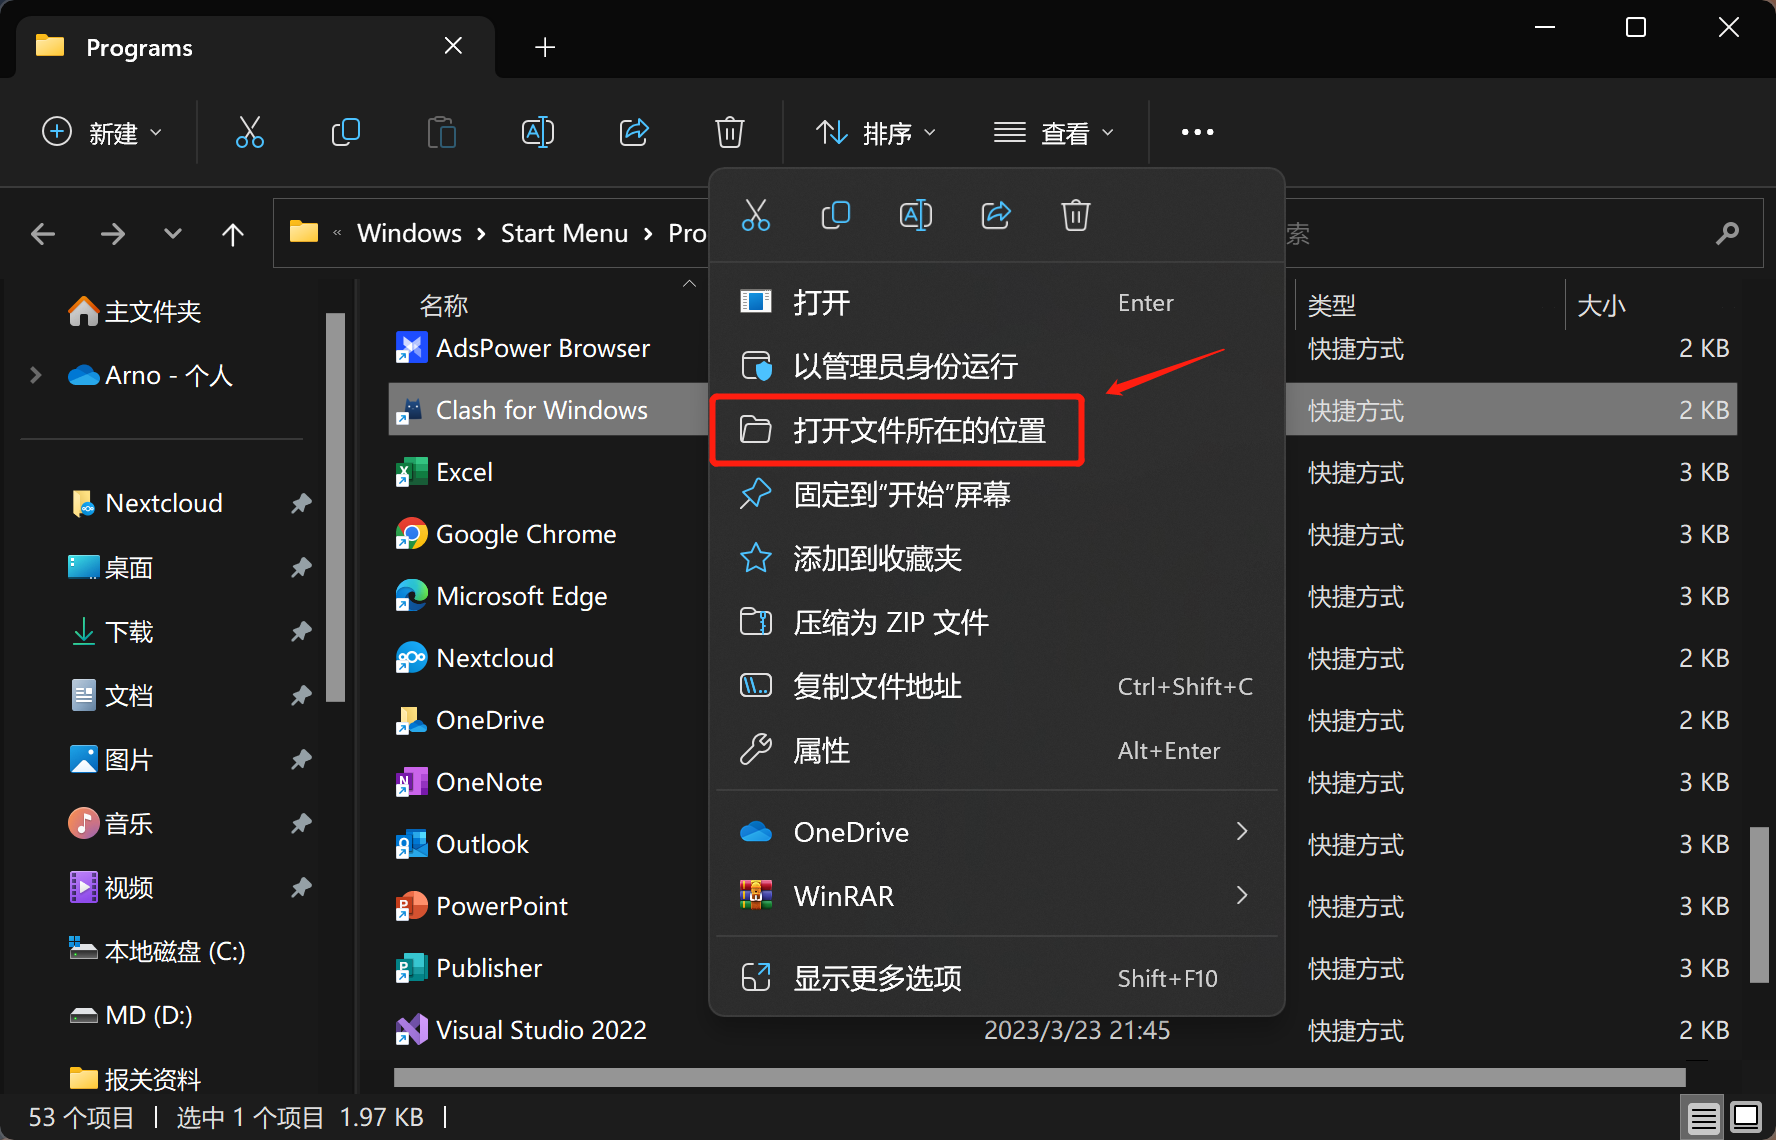This screenshot has height=1140, width=1776.
Task: Unpin 下载 from quick access
Action: point(301,631)
